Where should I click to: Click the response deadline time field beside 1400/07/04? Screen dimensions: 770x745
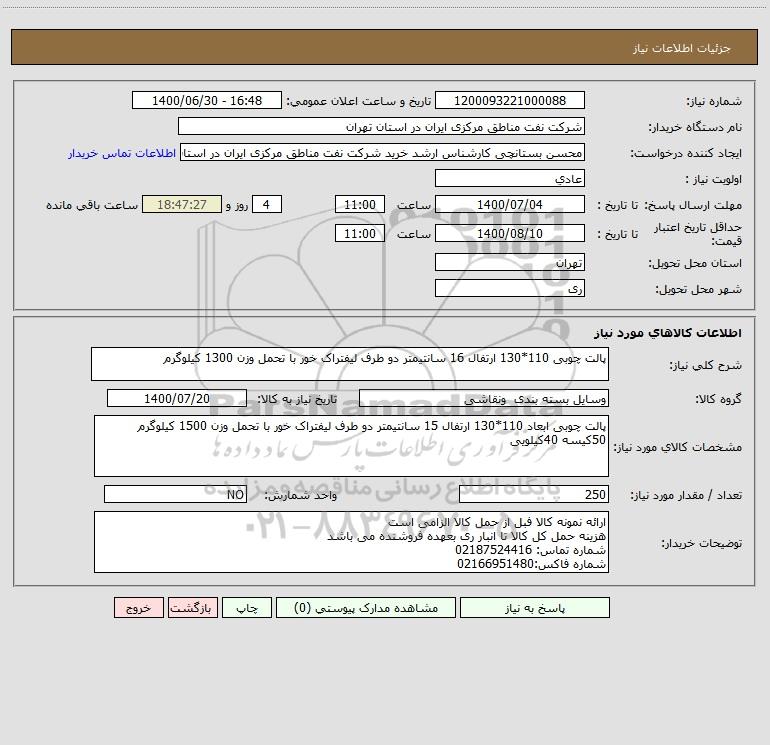click(359, 204)
